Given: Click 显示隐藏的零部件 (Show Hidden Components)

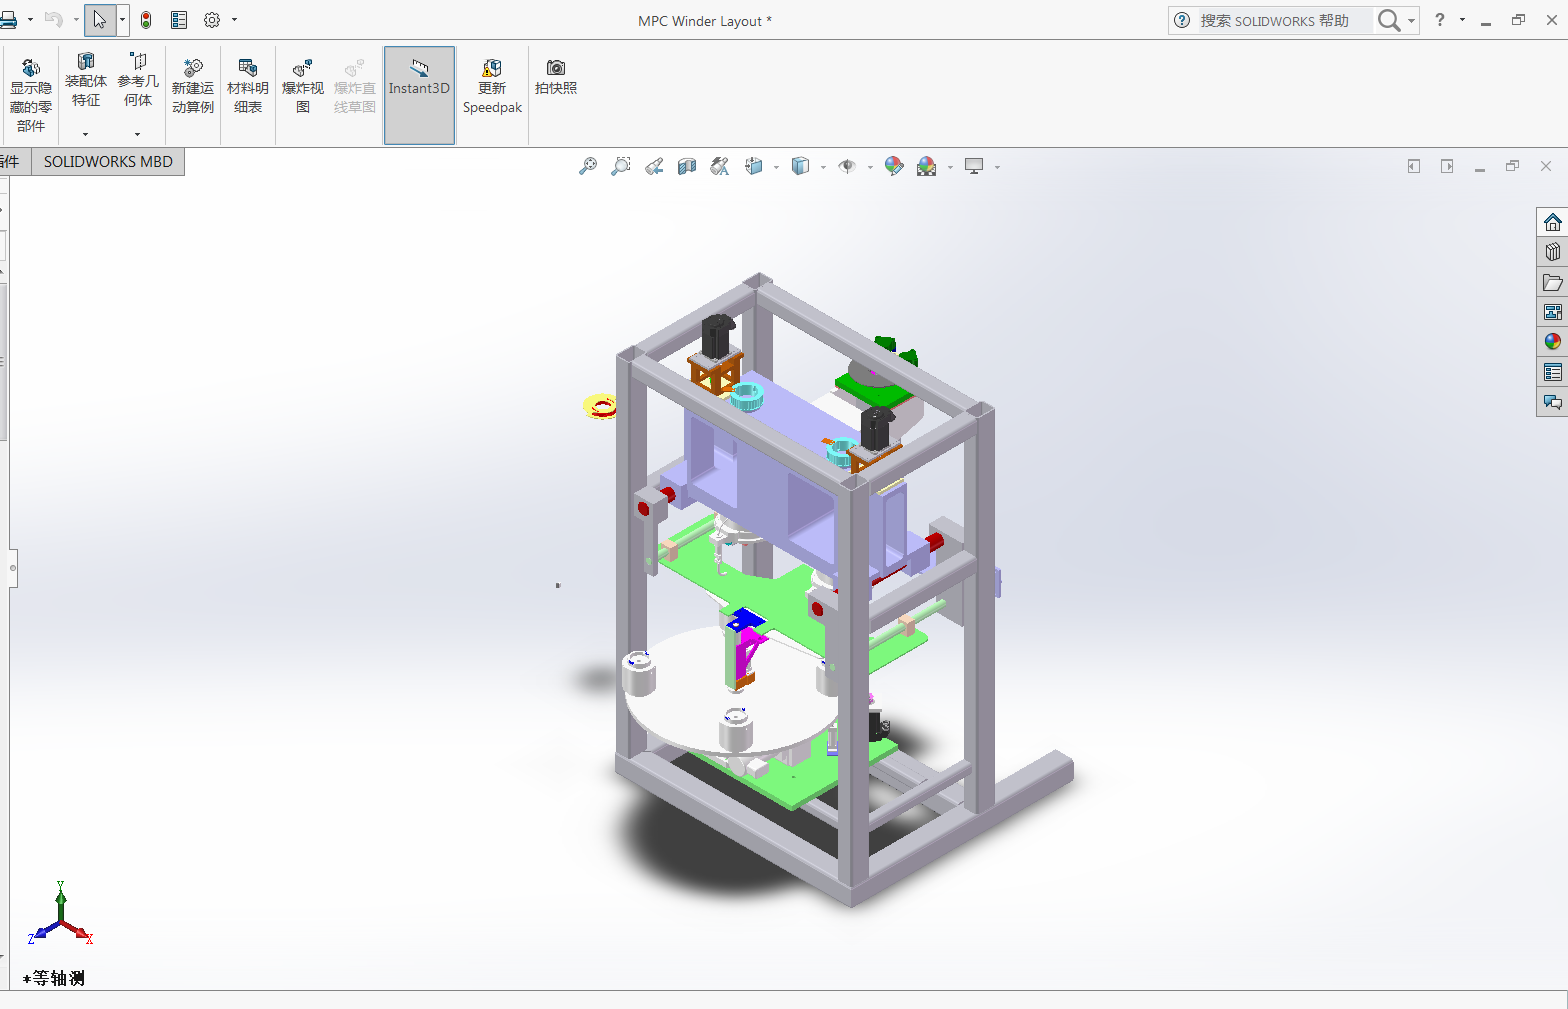Looking at the screenshot, I should click(31, 95).
